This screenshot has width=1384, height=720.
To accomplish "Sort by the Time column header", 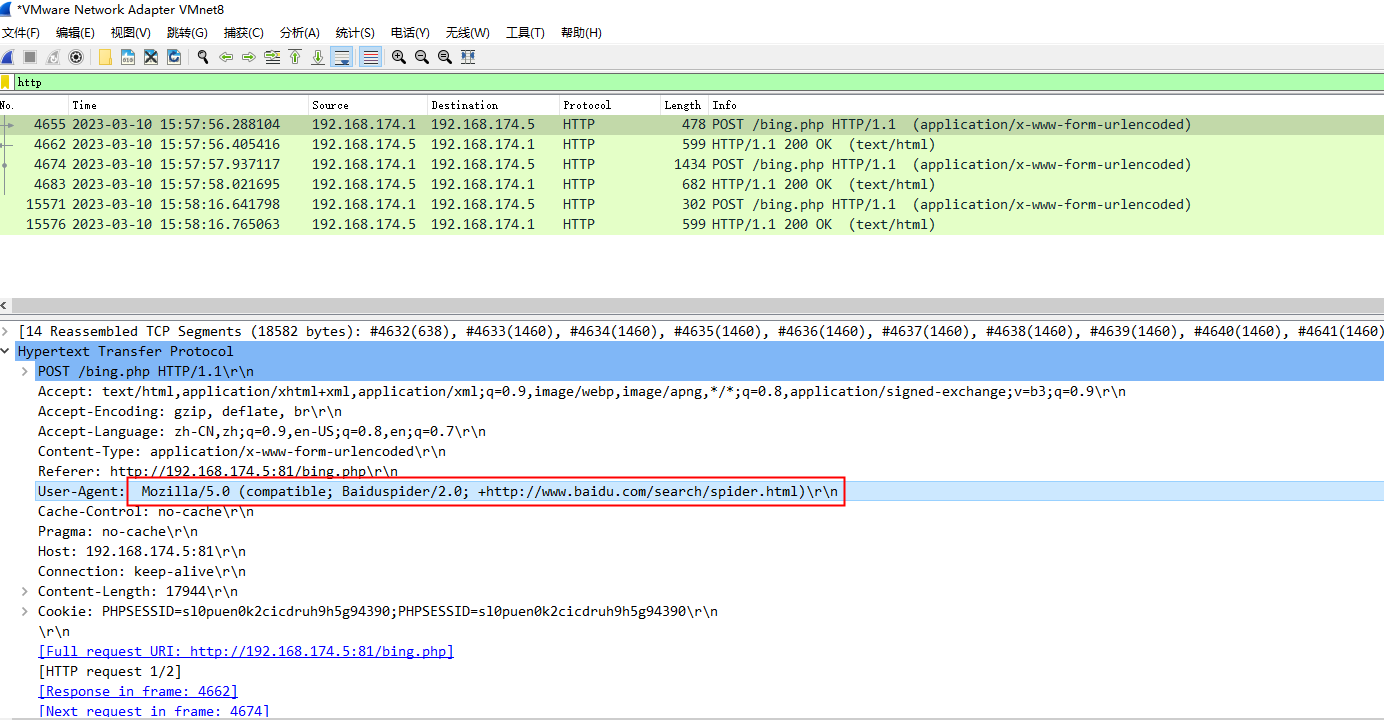I will pos(188,105).
